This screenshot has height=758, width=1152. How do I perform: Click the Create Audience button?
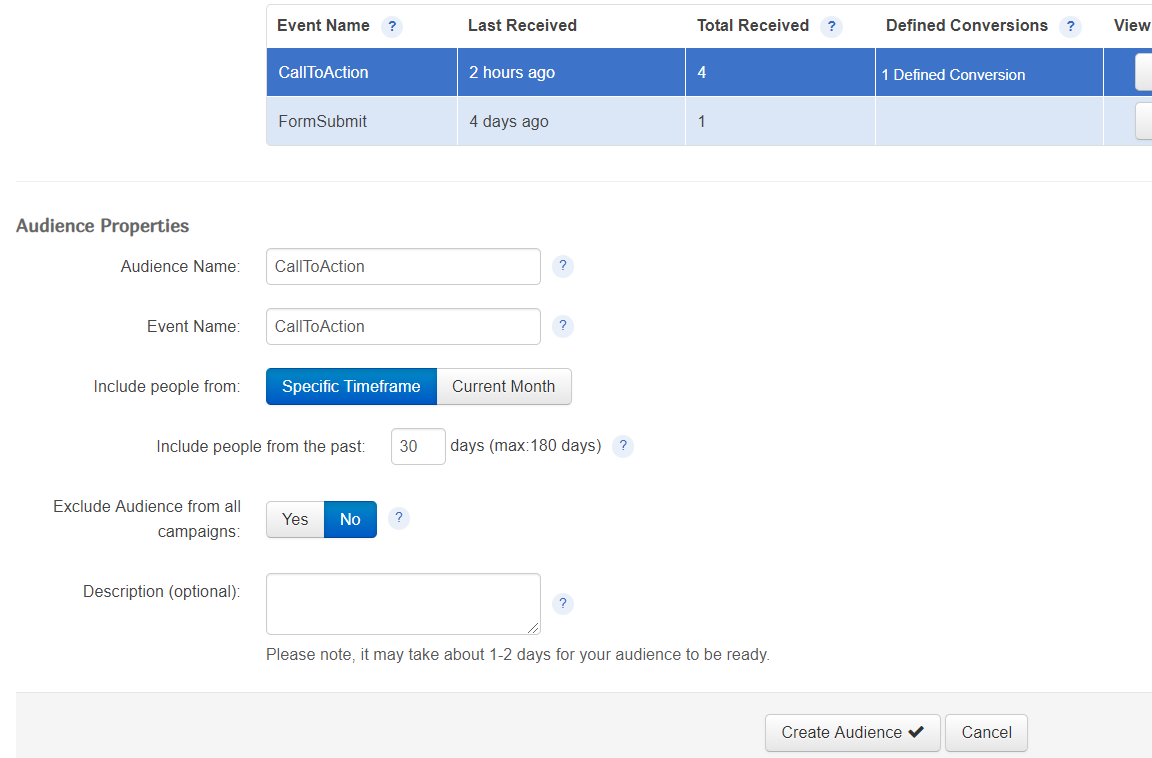852,733
